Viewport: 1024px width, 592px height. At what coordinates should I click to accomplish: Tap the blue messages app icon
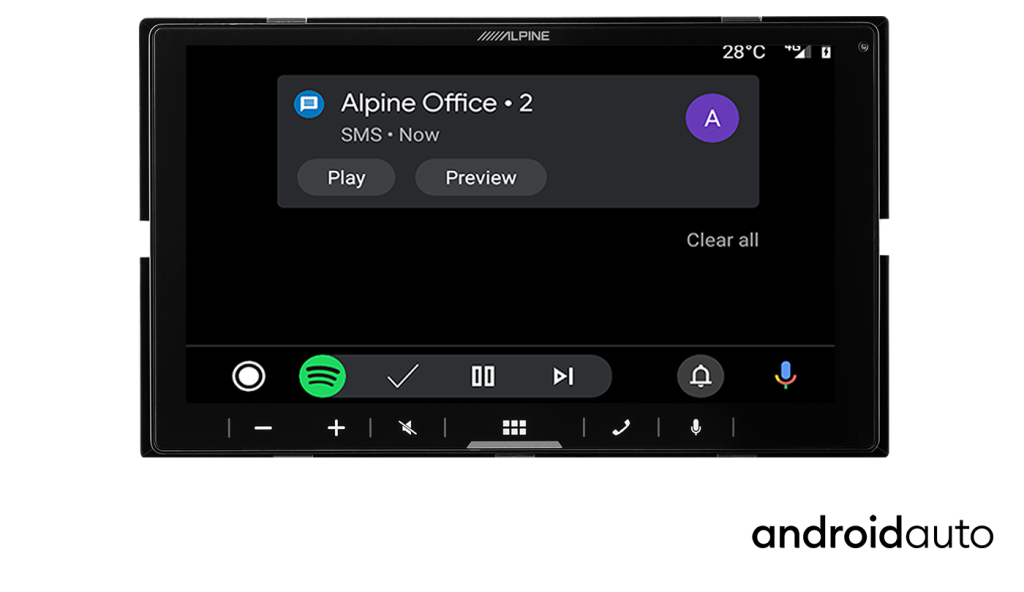(309, 104)
